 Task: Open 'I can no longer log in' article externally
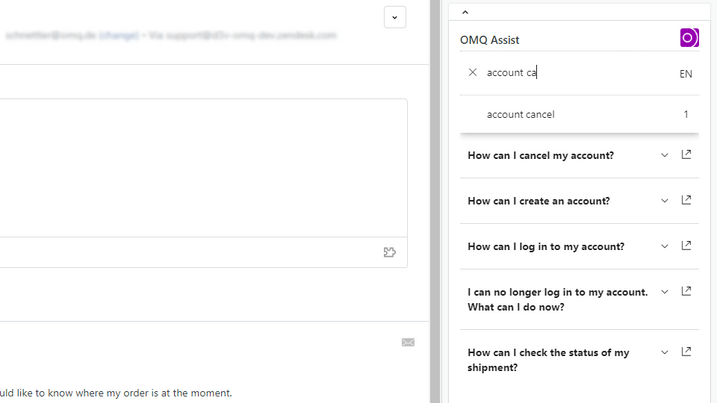click(x=686, y=291)
